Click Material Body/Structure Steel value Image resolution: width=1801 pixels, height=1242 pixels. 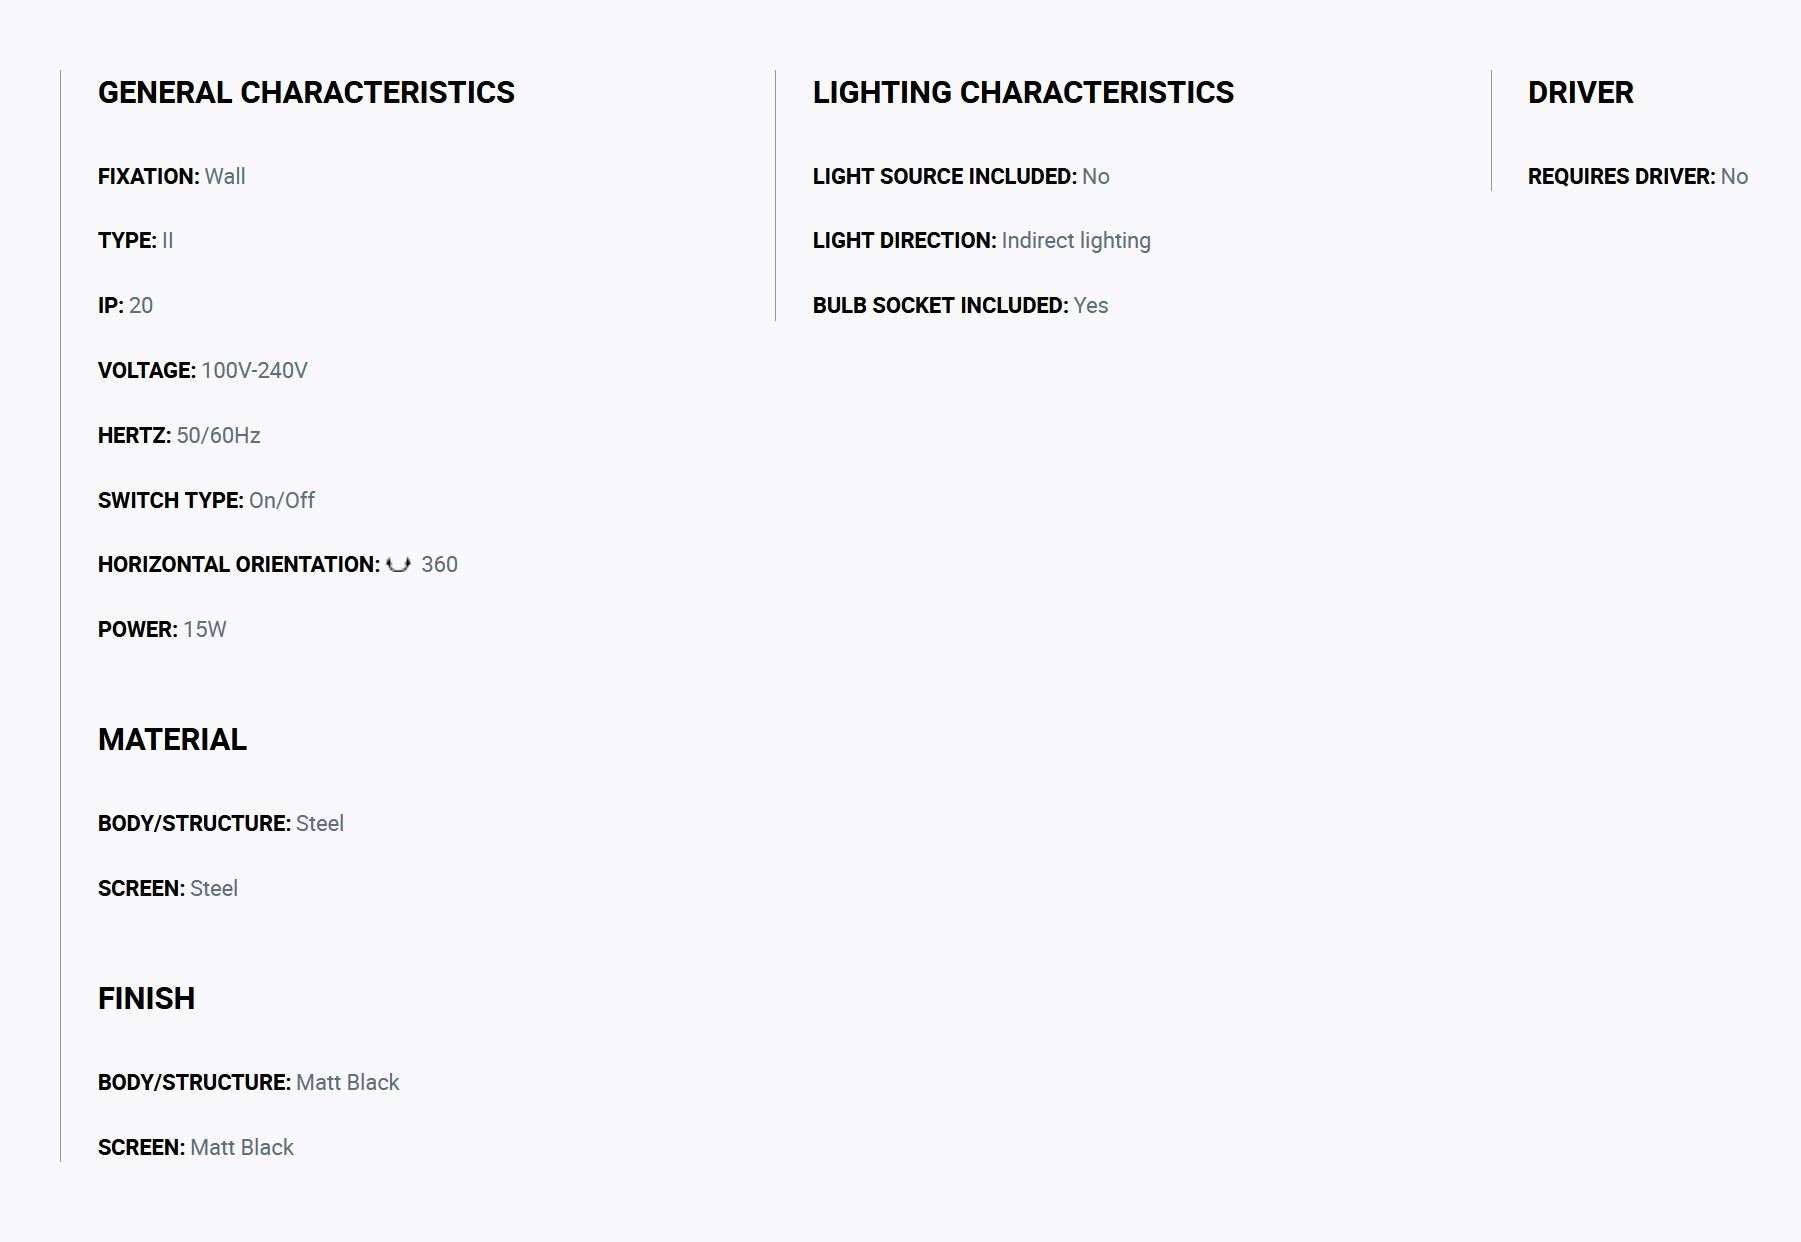coord(320,824)
